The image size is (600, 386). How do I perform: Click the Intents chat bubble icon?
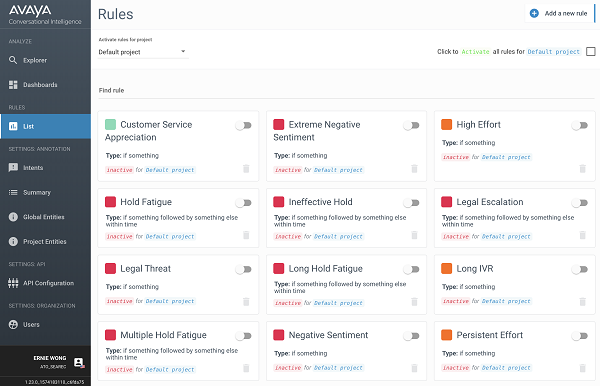point(13,168)
